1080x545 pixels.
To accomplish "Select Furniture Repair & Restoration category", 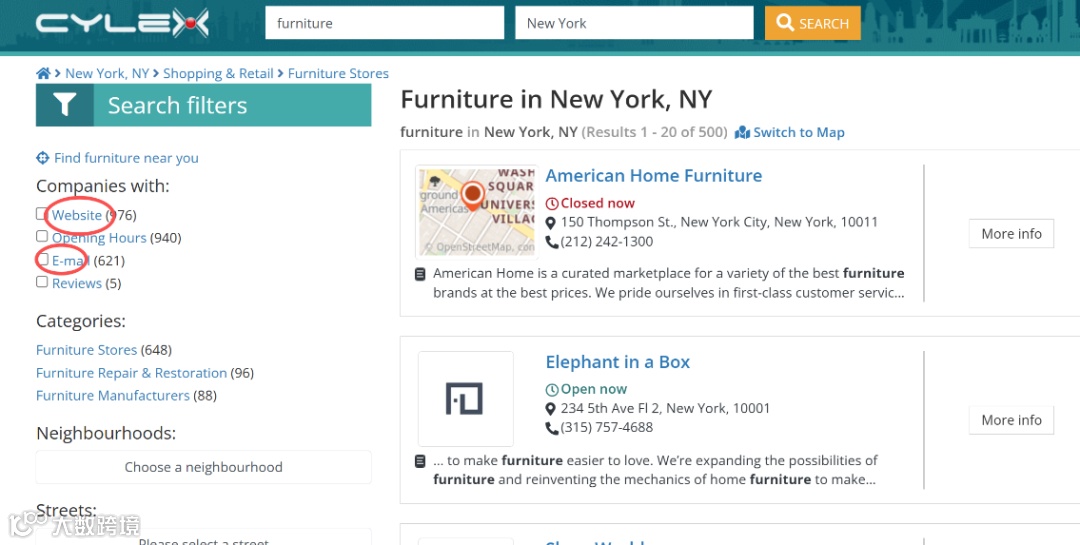I will coord(131,373).
